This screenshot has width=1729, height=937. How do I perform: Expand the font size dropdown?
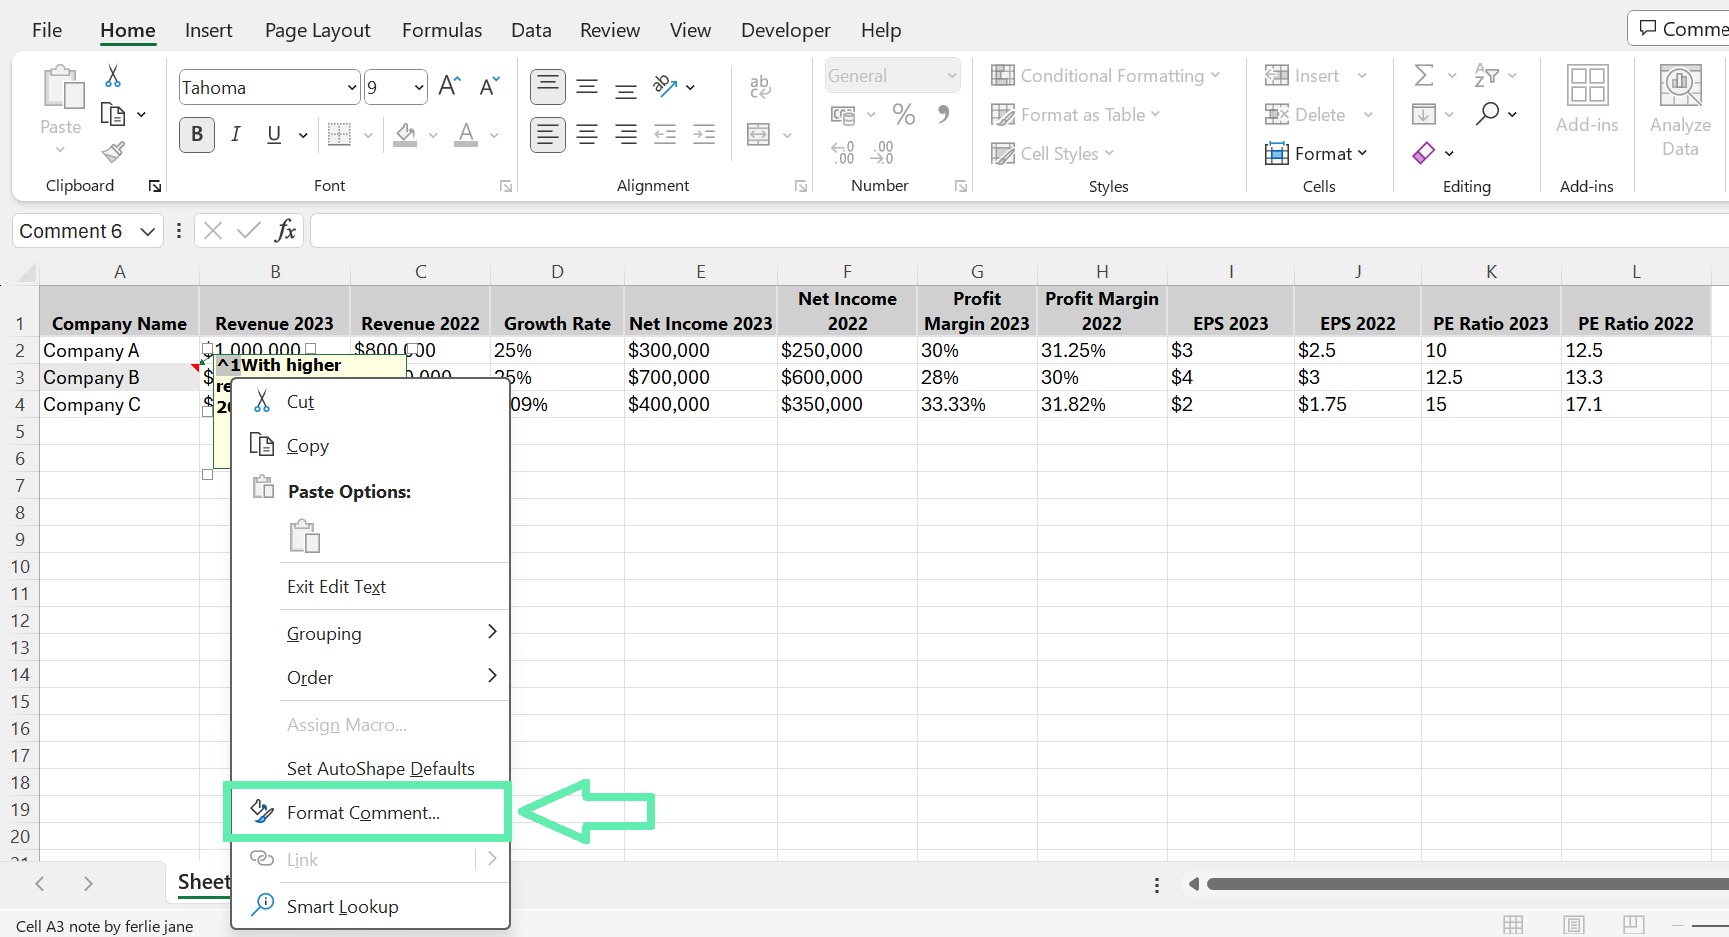[419, 88]
